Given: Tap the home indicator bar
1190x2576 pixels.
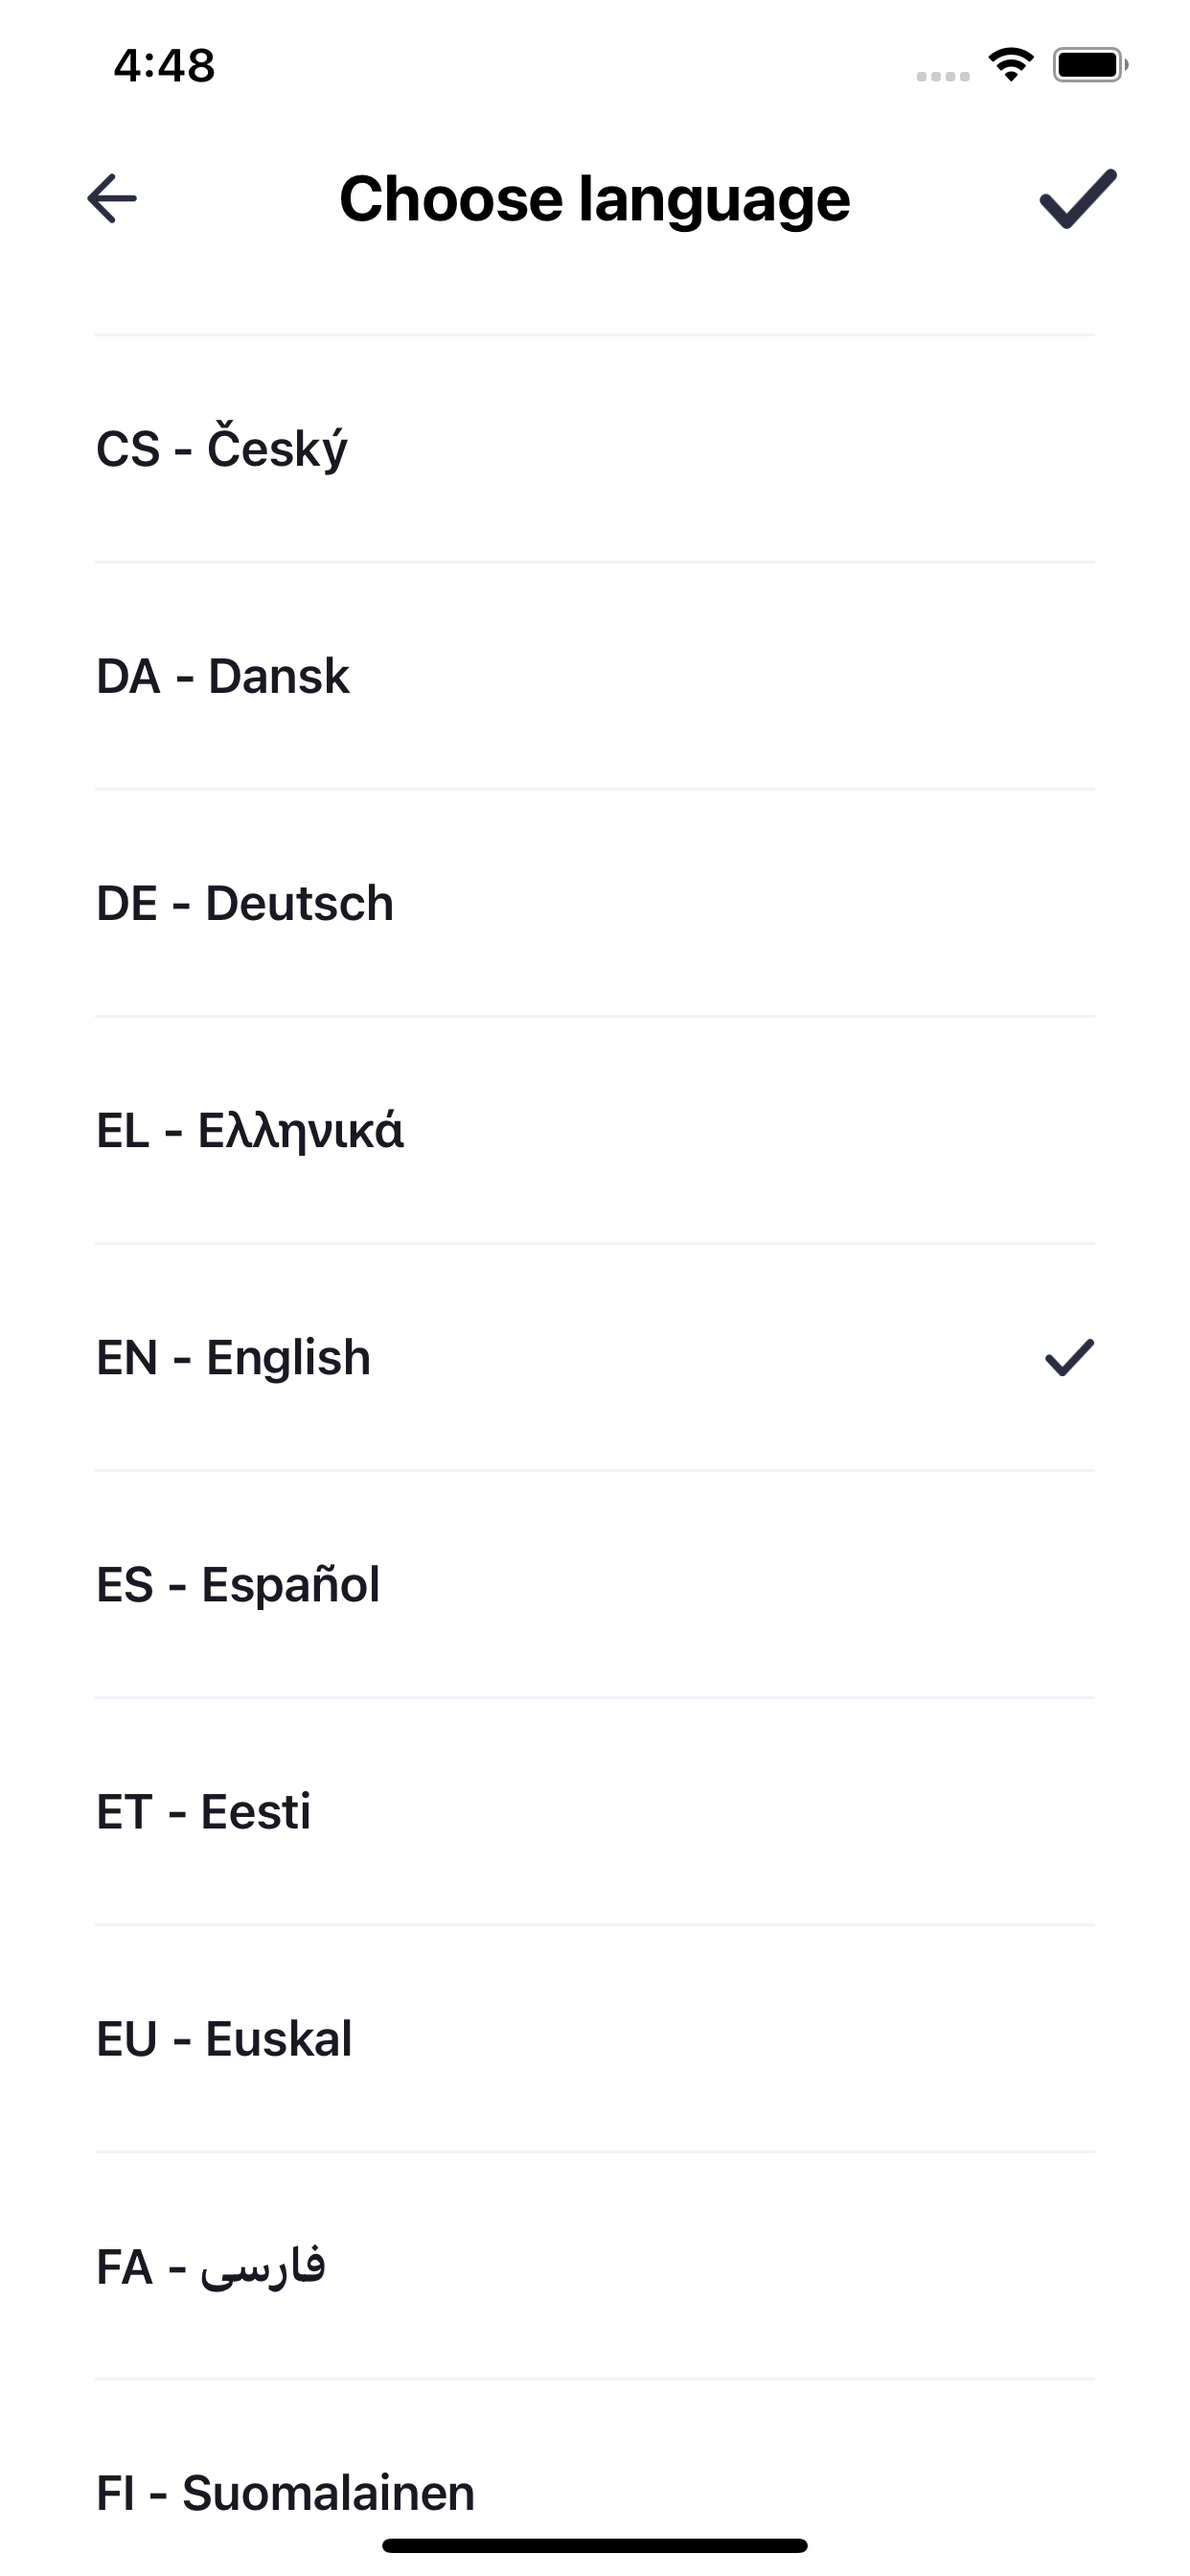Looking at the screenshot, I should click(595, 2545).
